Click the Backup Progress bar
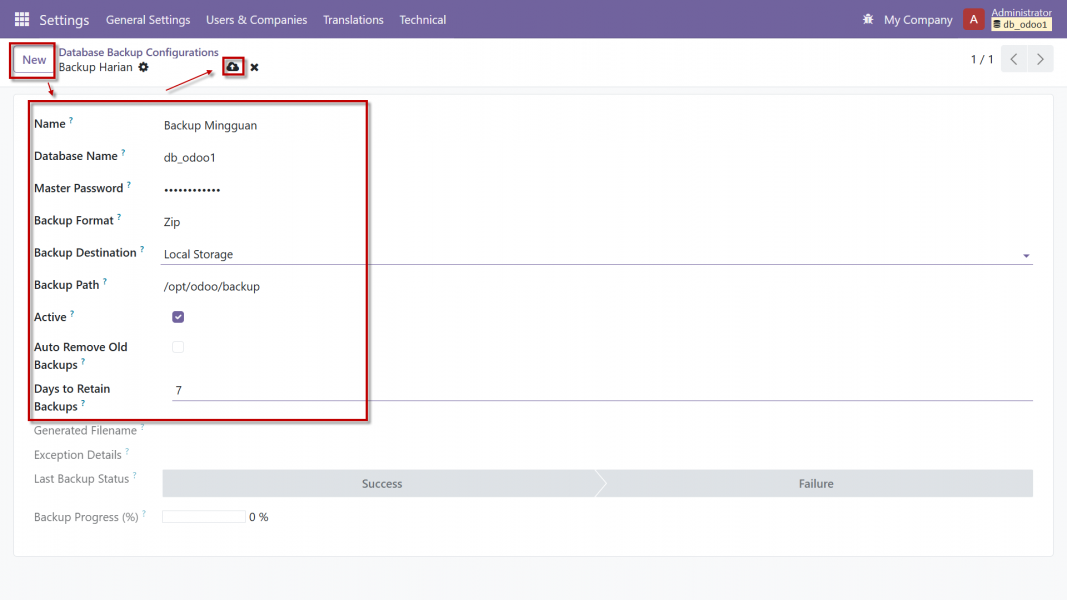 203,517
